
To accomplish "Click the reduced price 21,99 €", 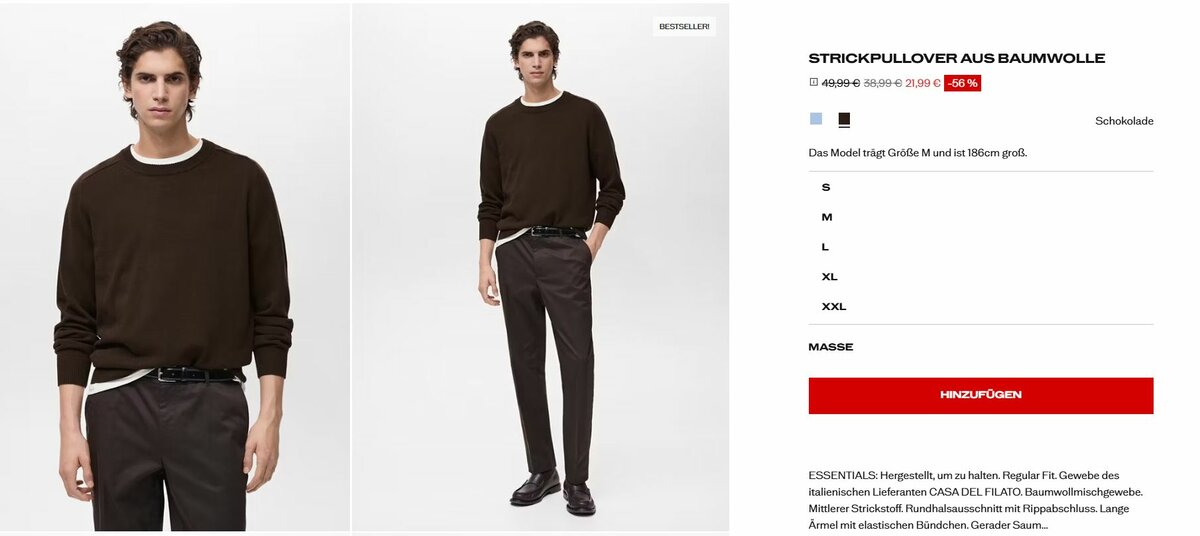I will click(x=922, y=83).
